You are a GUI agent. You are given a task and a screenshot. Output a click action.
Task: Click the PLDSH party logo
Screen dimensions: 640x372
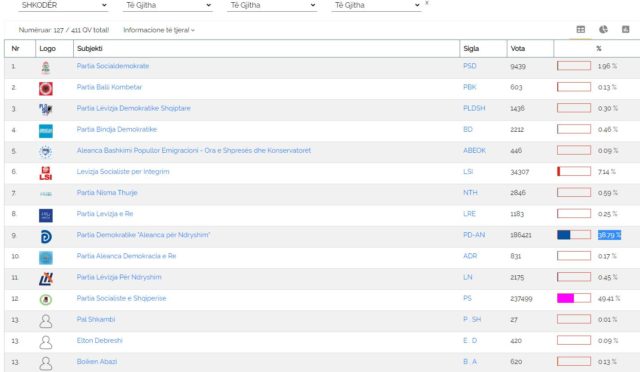(46, 109)
